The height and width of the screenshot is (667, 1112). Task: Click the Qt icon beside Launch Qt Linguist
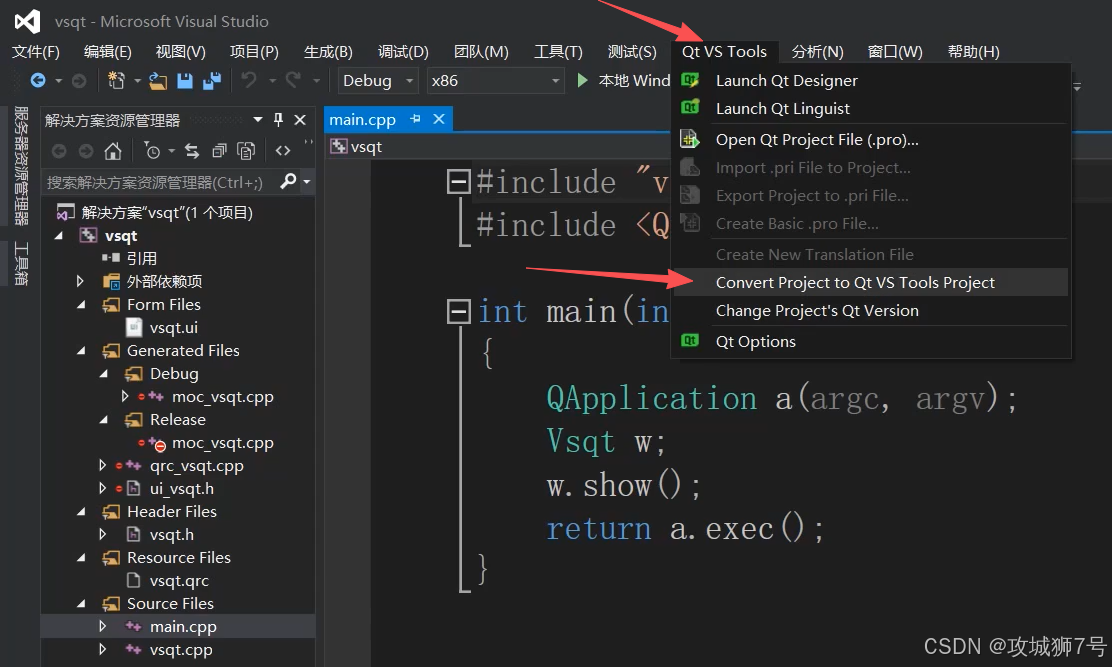pos(690,108)
